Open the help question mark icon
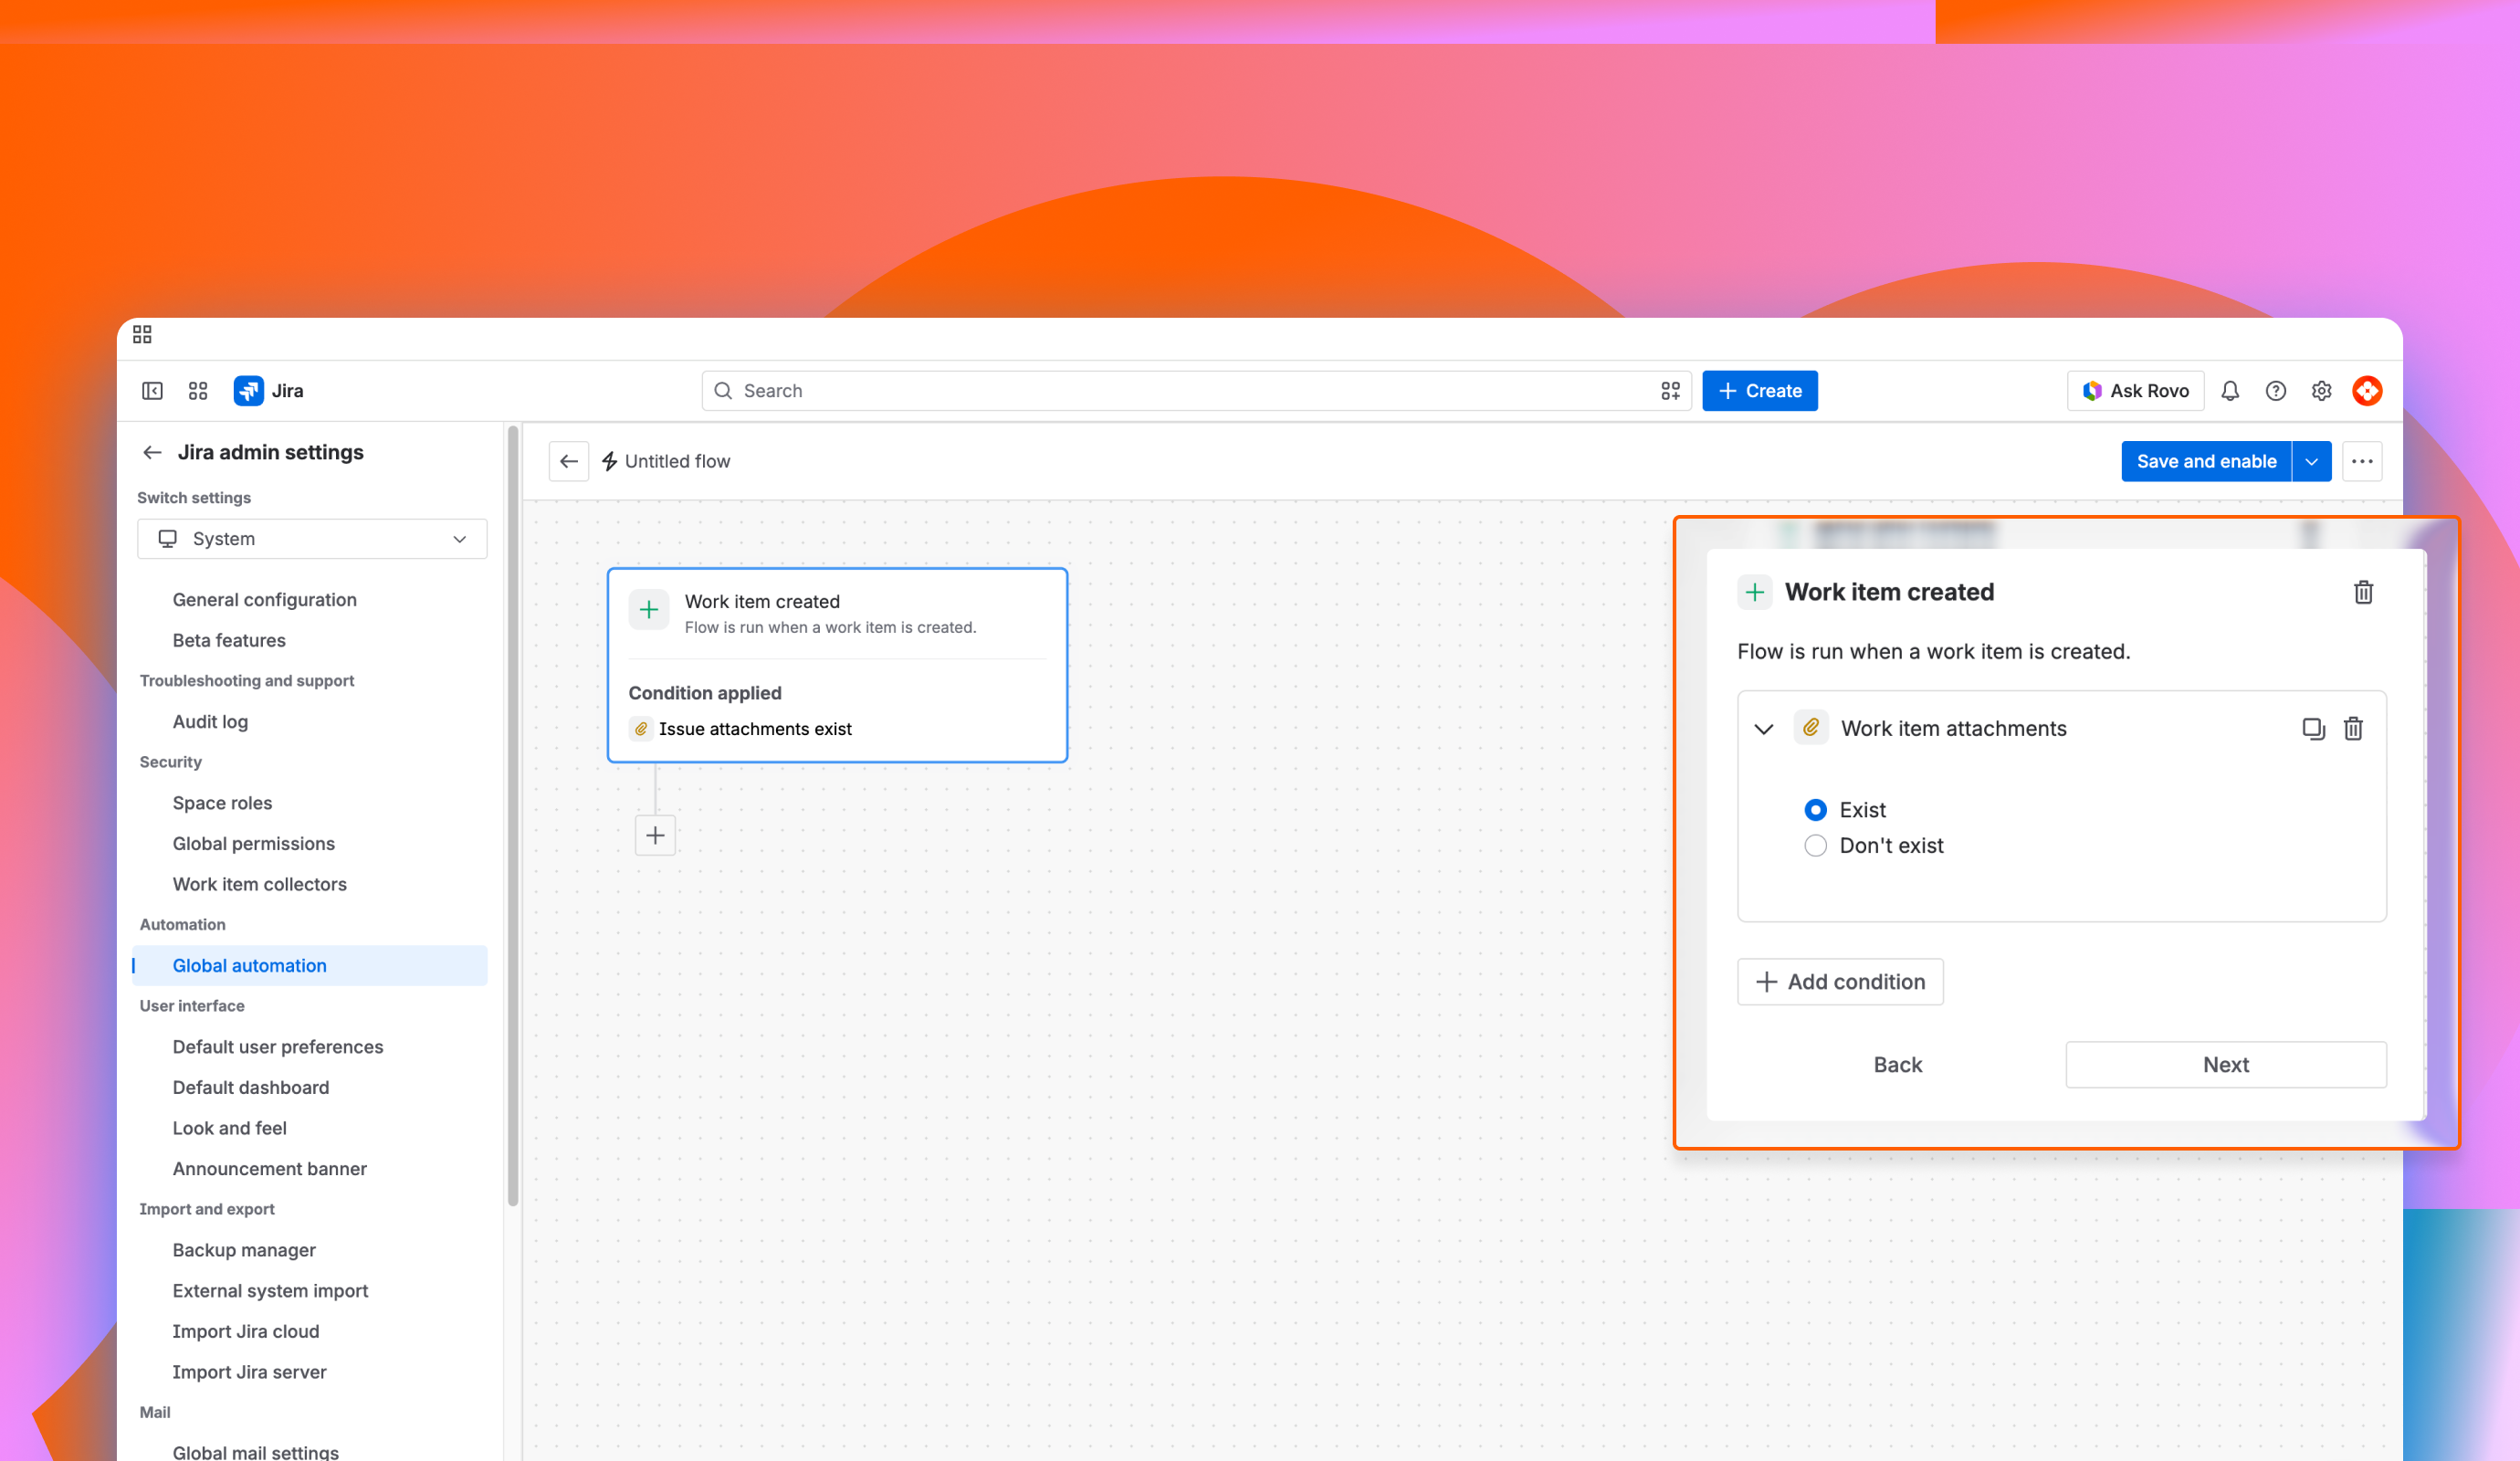 click(2276, 391)
